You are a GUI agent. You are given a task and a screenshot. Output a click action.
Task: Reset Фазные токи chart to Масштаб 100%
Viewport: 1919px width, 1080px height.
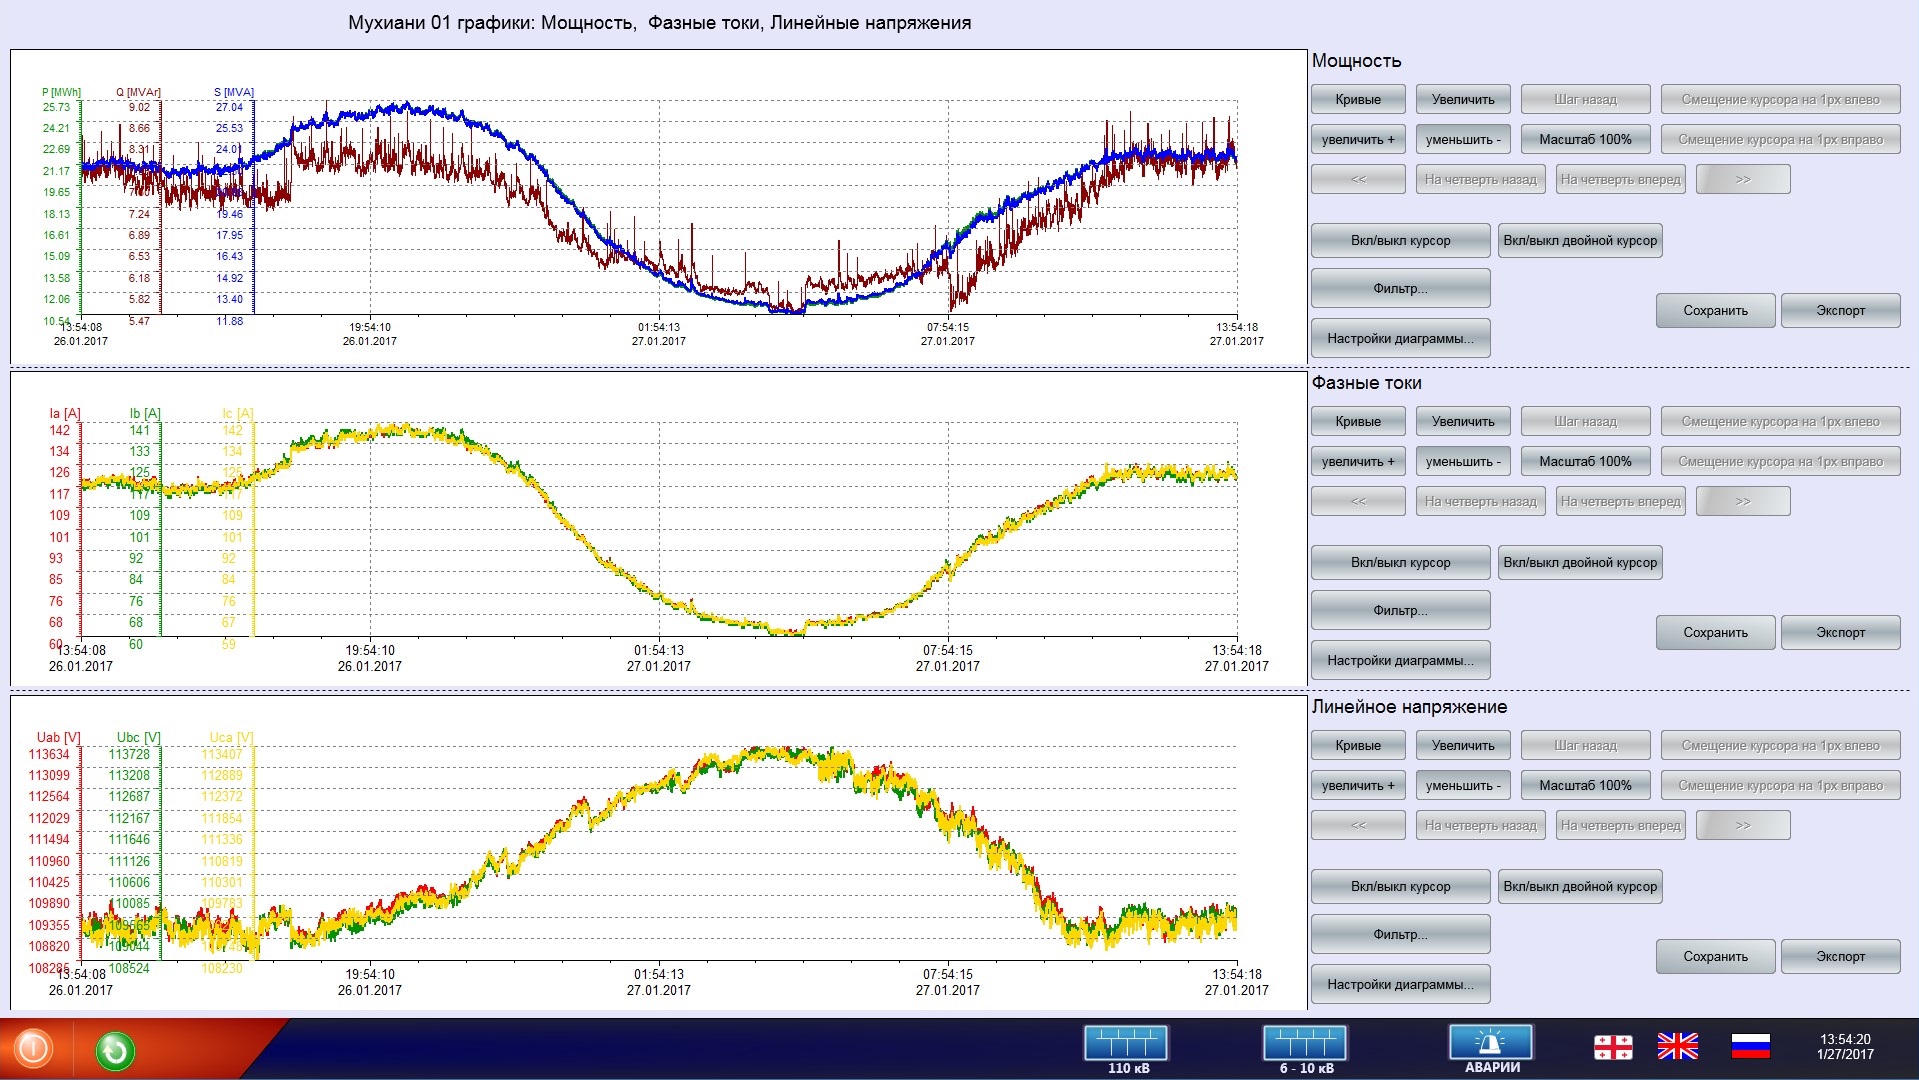click(x=1585, y=462)
